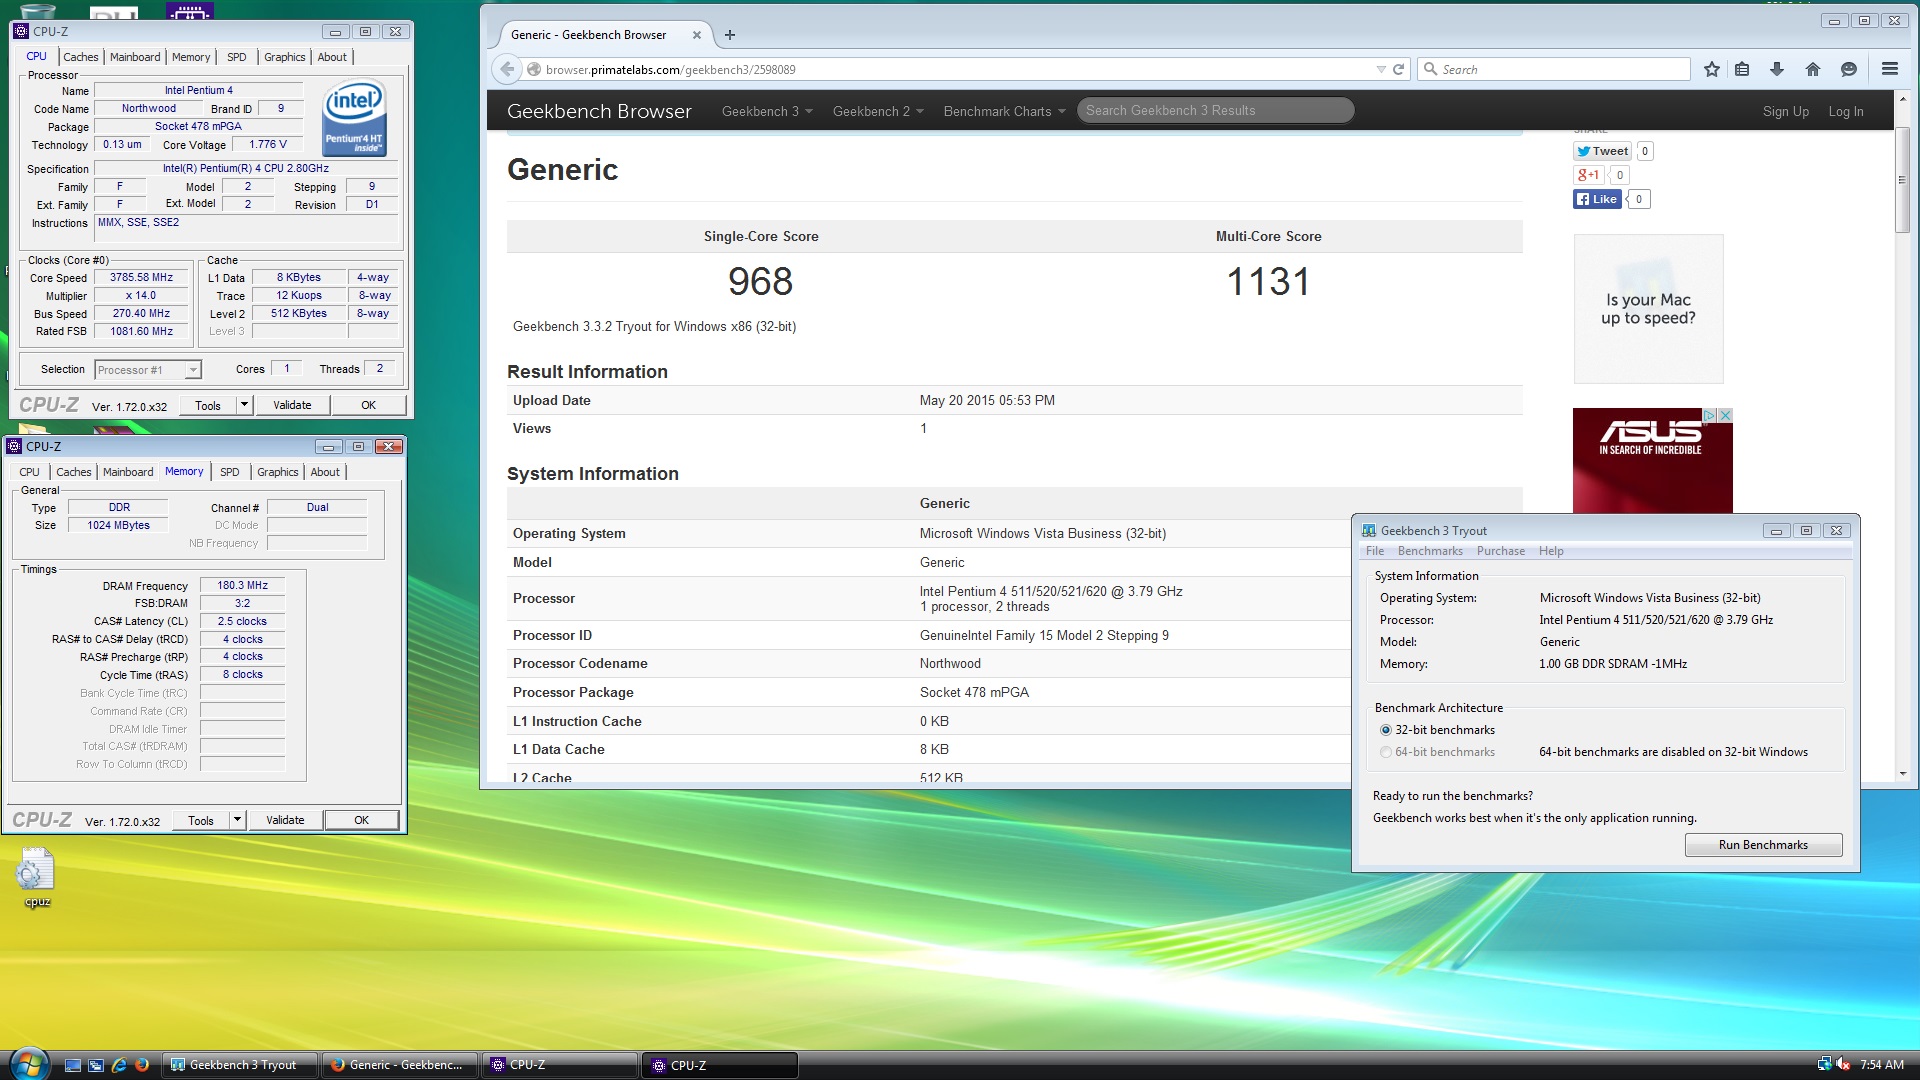Open the Benchmarks menu in Geekbench Tryout
Viewport: 1920px width, 1080px height.
pyautogui.click(x=1430, y=551)
